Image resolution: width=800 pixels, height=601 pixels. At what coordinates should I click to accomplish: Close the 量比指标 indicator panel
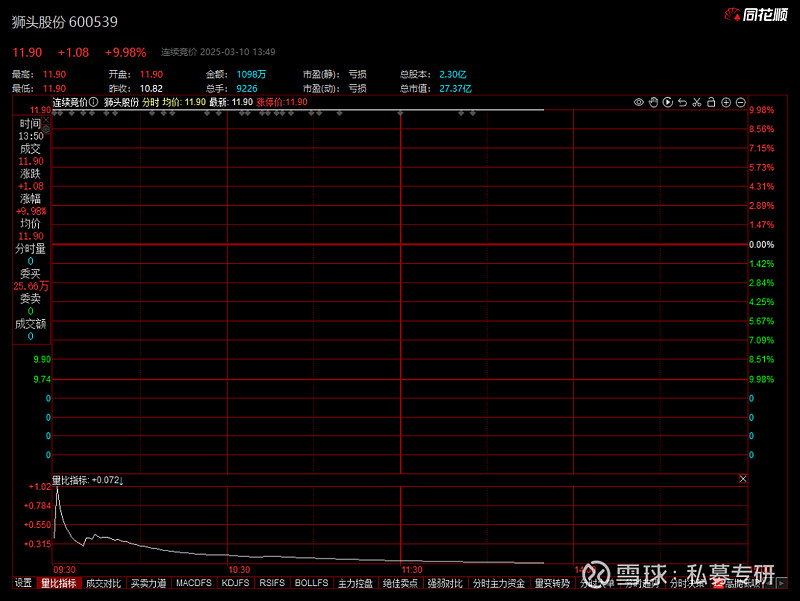[743, 479]
